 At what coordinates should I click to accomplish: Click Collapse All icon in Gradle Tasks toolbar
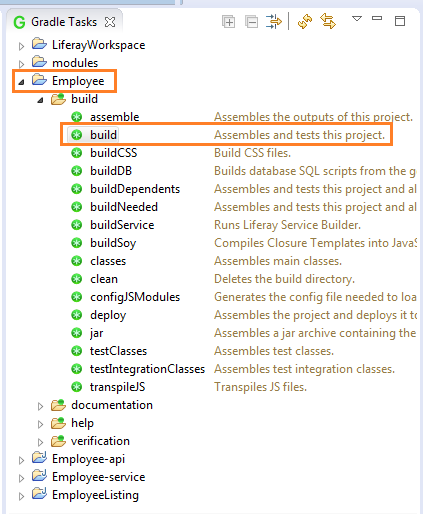click(x=251, y=22)
